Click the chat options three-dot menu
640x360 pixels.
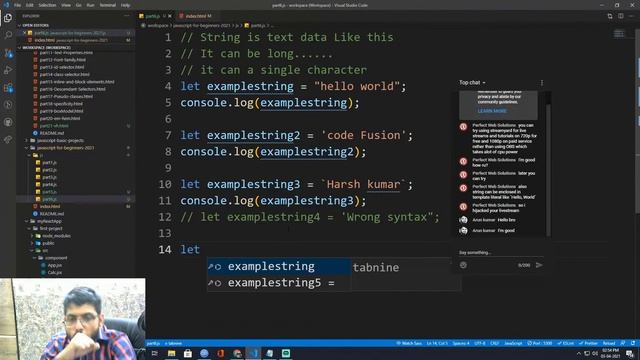(x=542, y=83)
